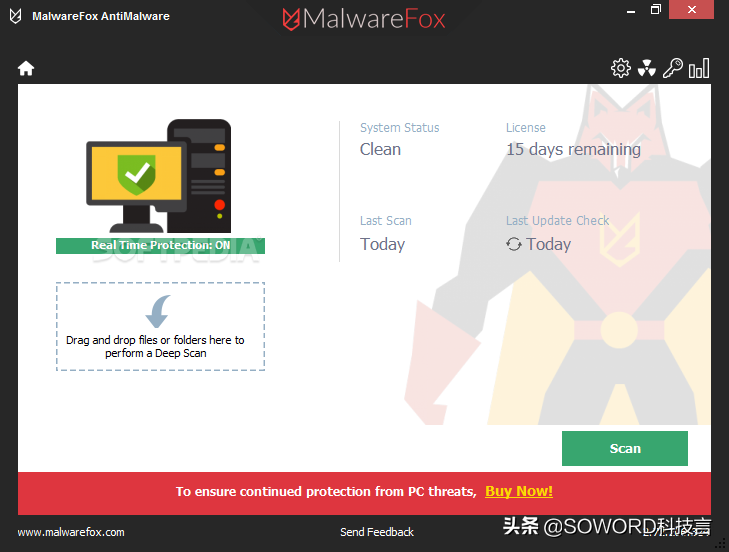Toggle Real Time Protection ON bar
729x552 pixels.
(x=160, y=246)
